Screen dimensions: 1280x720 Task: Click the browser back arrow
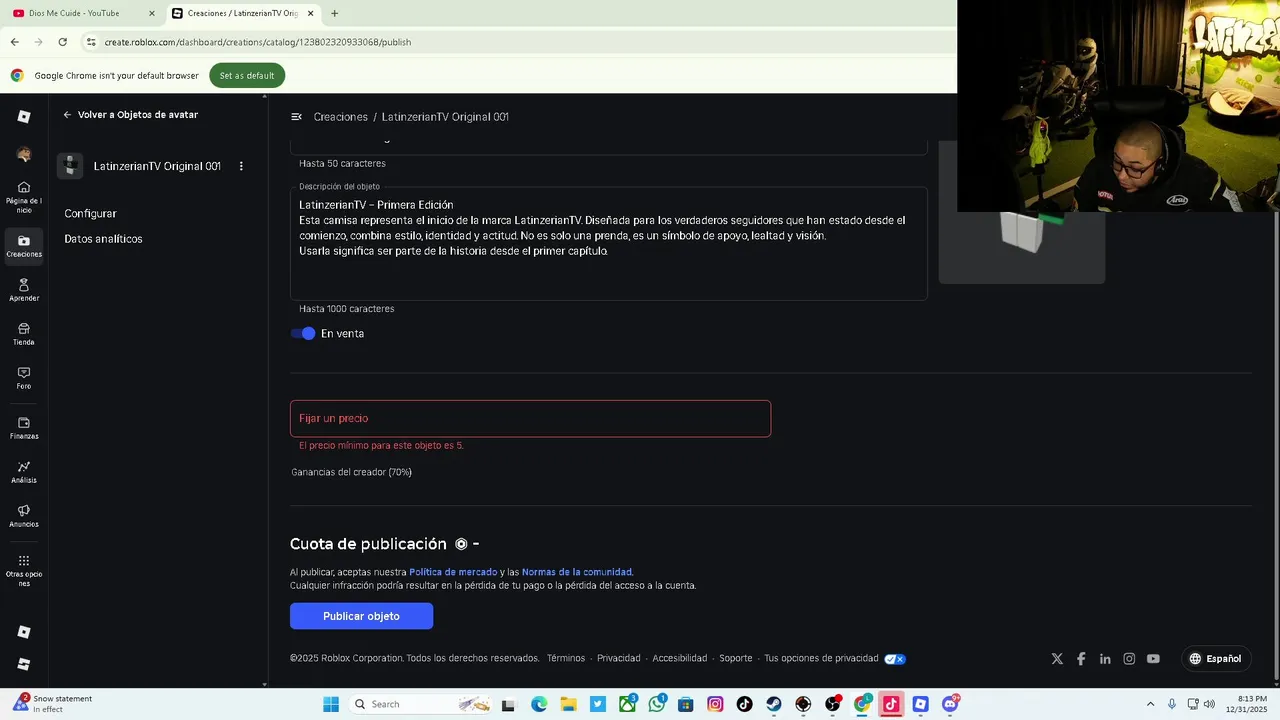tap(15, 42)
